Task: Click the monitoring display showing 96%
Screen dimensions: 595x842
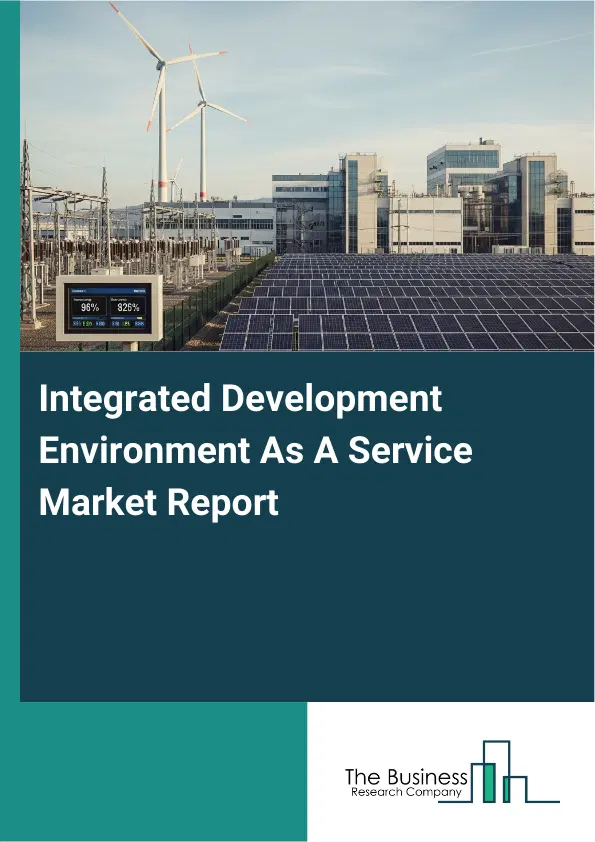Action: [x=109, y=307]
